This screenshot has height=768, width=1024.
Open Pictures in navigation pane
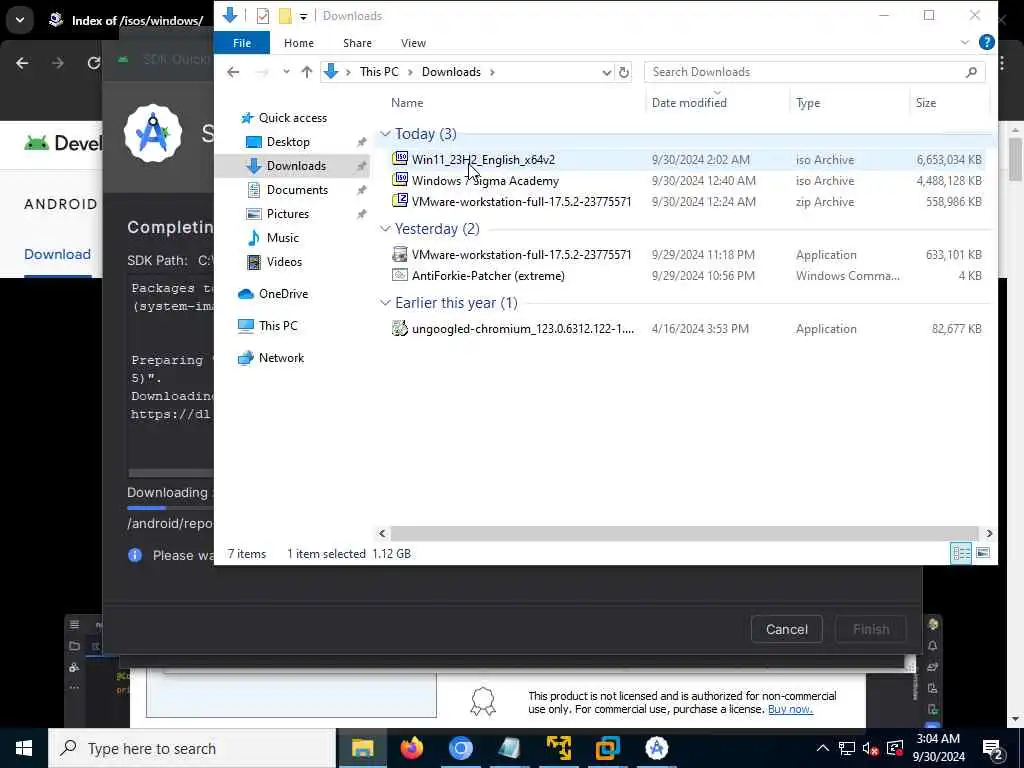[x=287, y=214]
